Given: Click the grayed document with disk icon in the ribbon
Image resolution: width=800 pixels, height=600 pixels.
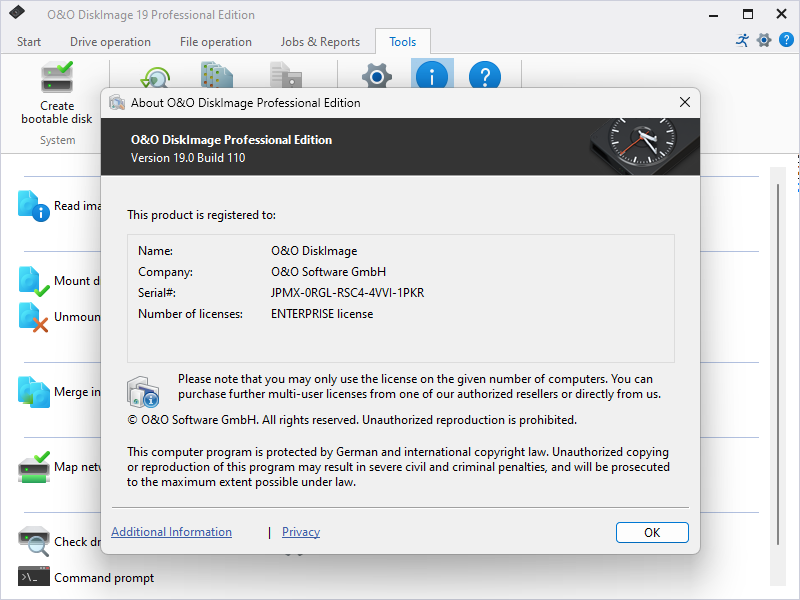Looking at the screenshot, I should tap(286, 74).
